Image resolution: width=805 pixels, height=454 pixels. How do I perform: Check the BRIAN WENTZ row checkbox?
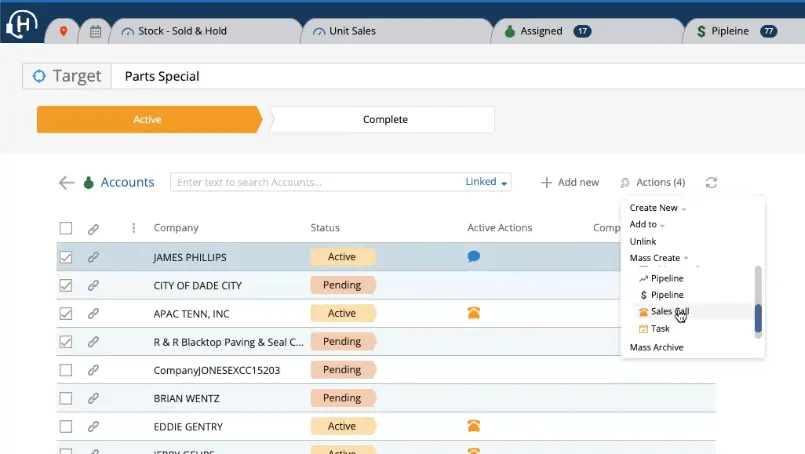66,398
